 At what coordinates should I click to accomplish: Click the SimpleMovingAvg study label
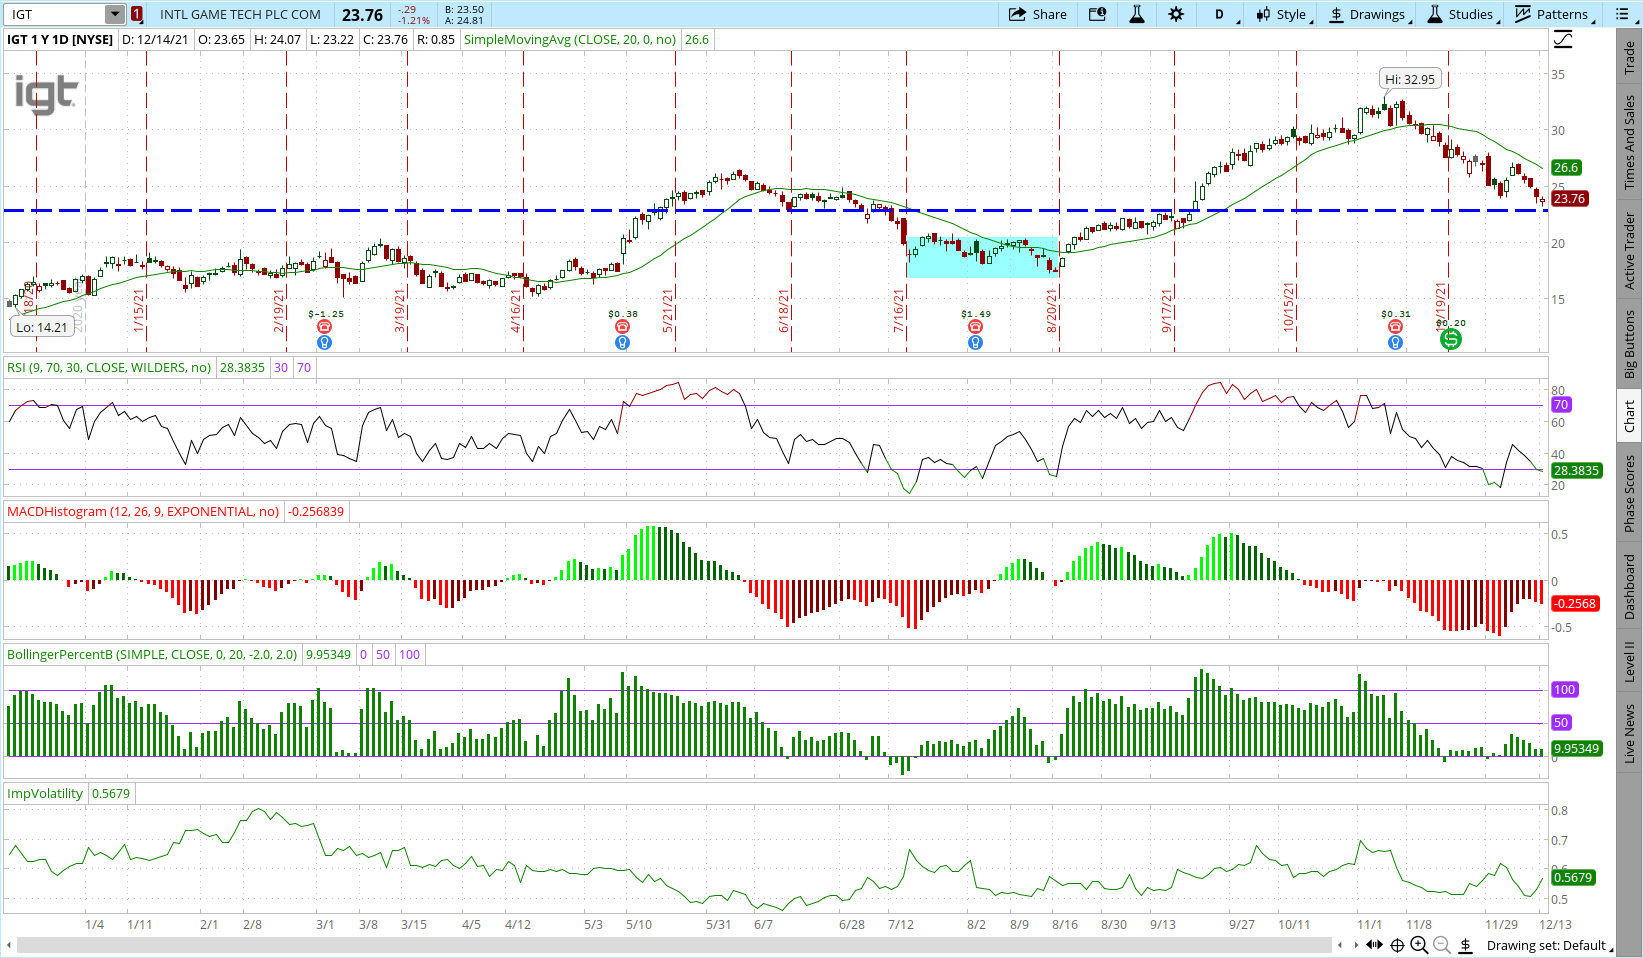click(x=570, y=40)
